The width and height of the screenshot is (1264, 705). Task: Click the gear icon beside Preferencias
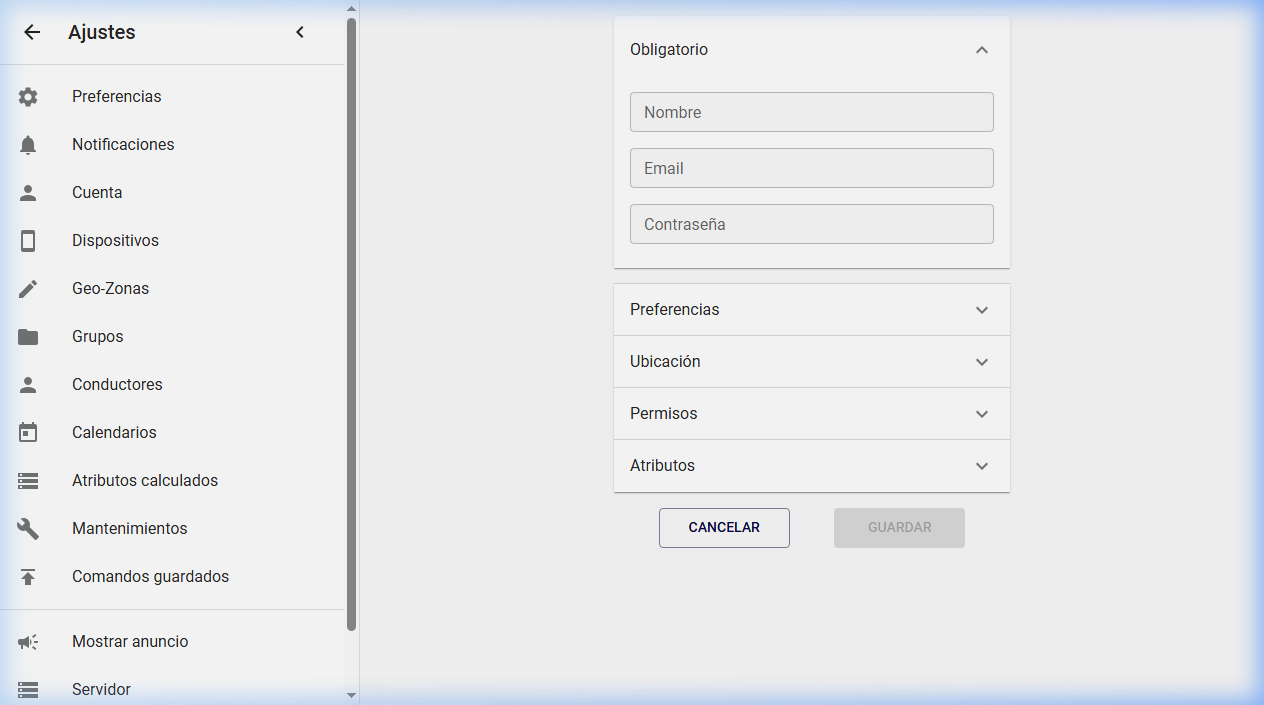(28, 97)
